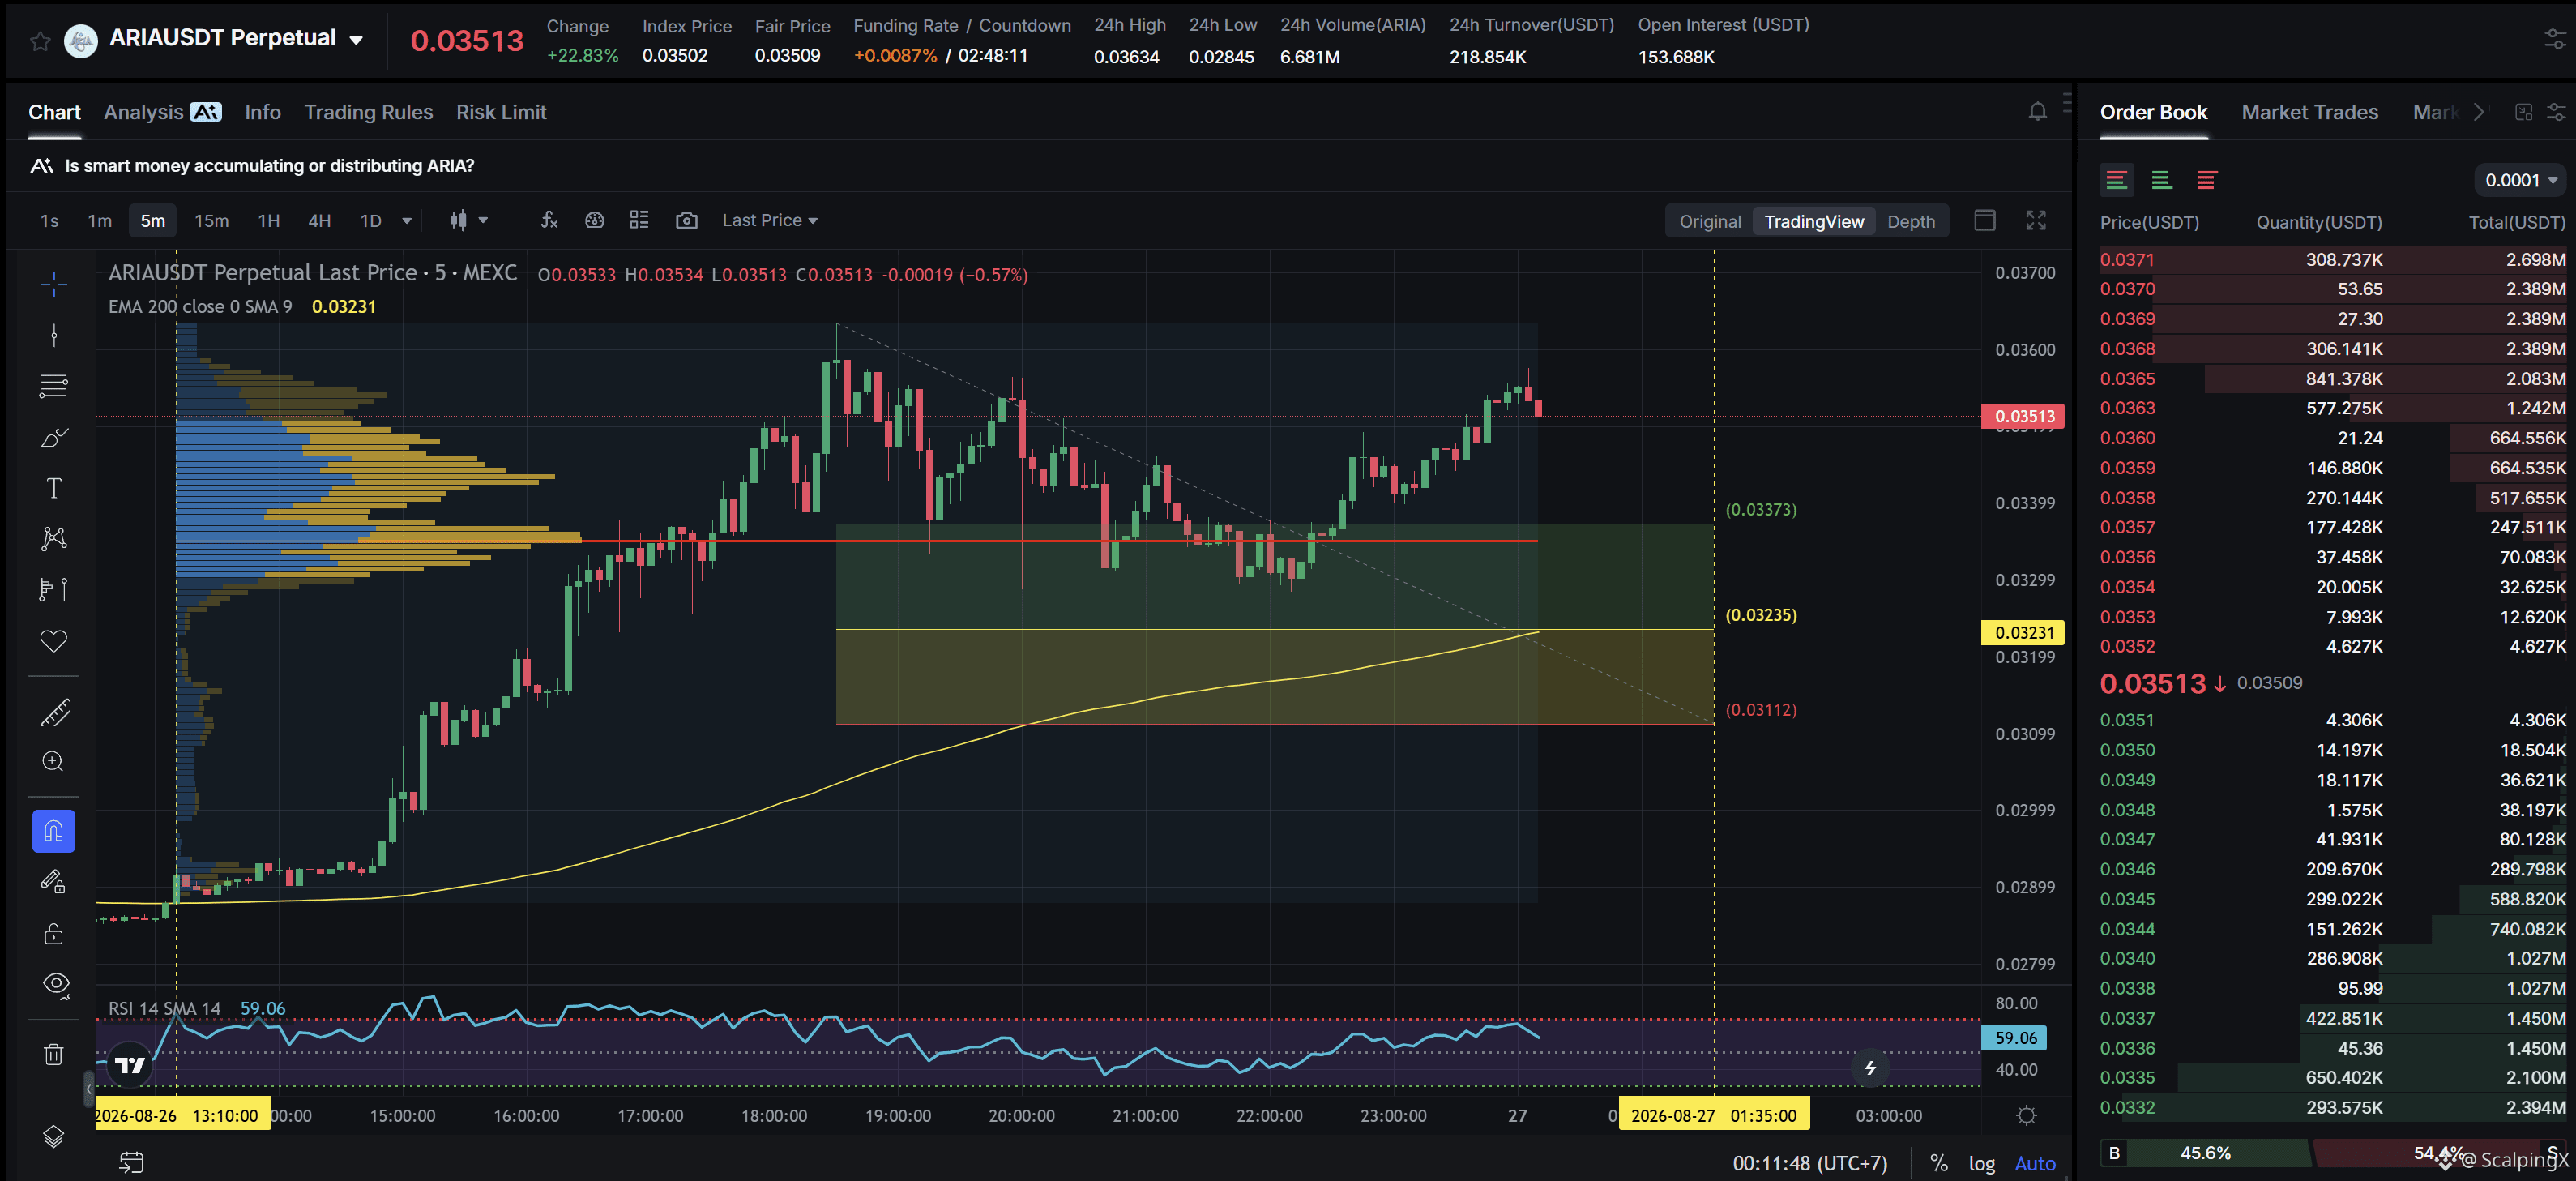Click the go-to-date icon below the chart
2576x1181 pixels.
tap(132, 1162)
